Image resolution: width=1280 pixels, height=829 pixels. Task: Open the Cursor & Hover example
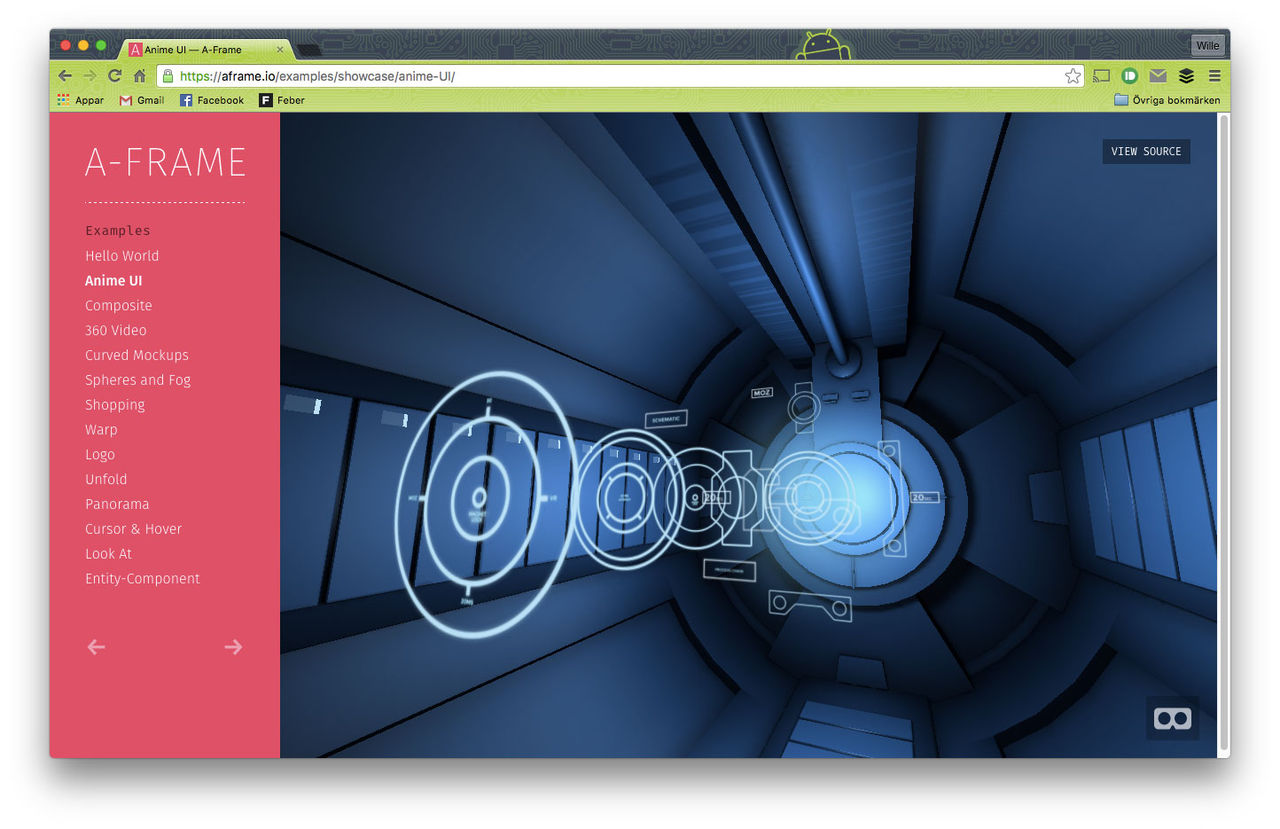point(133,529)
